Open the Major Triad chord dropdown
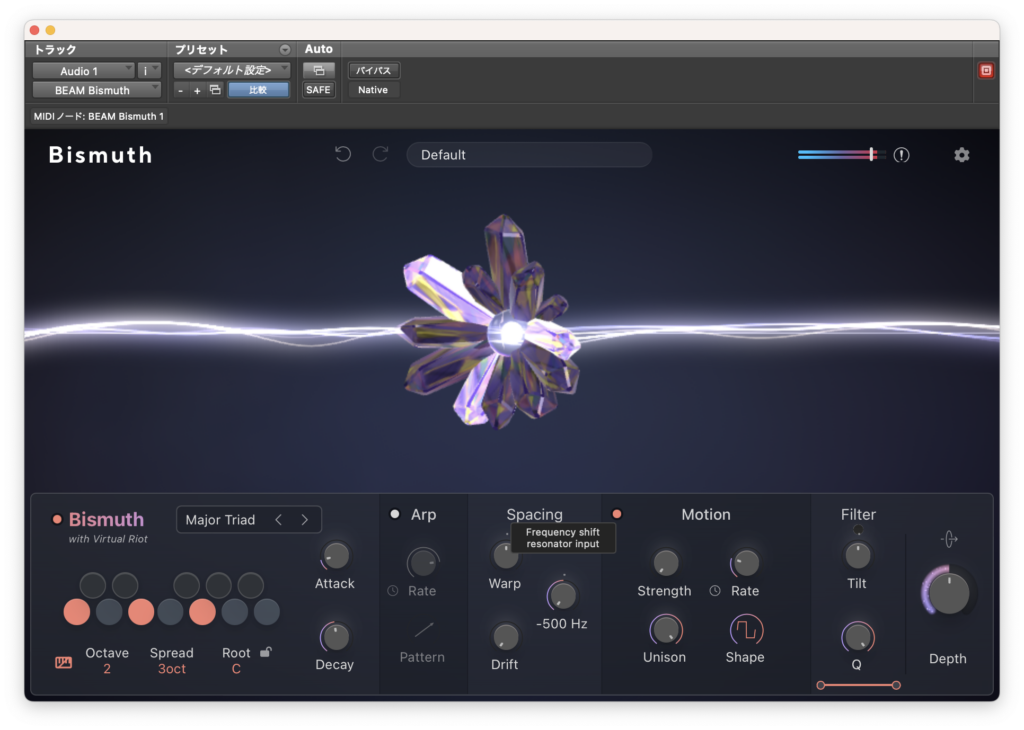 pyautogui.click(x=221, y=520)
